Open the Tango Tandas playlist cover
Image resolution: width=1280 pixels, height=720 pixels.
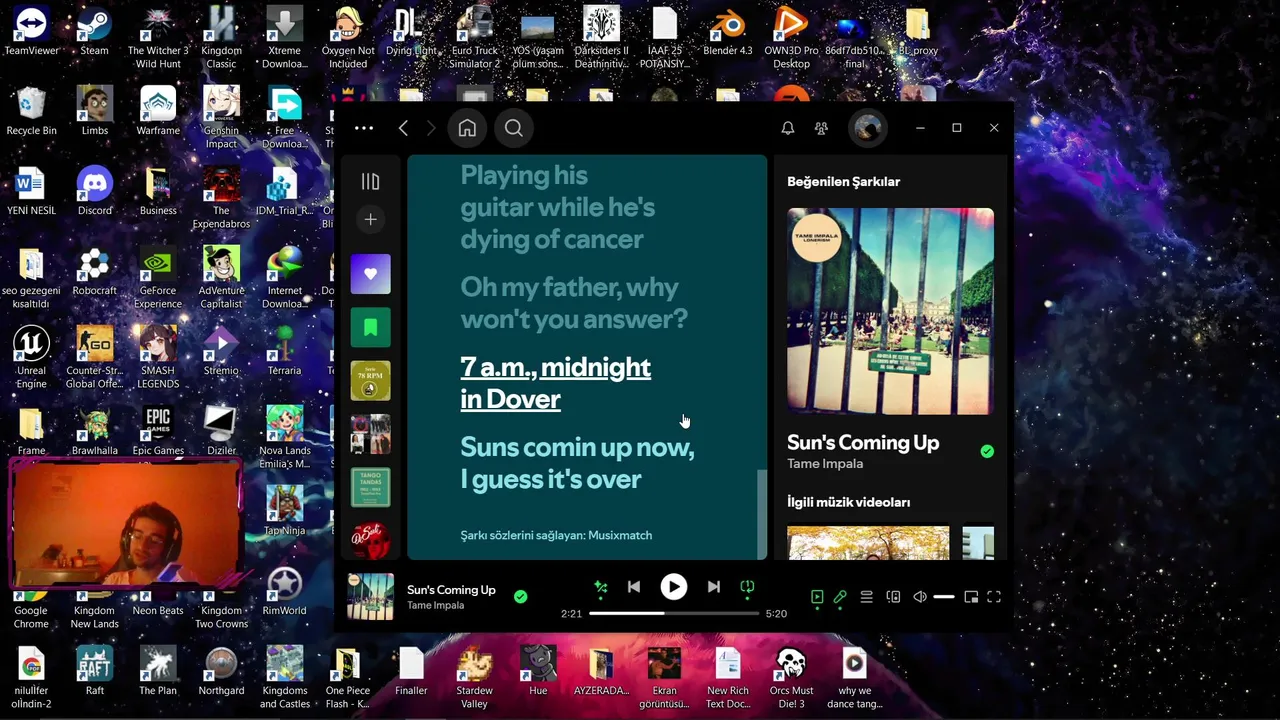coord(370,488)
